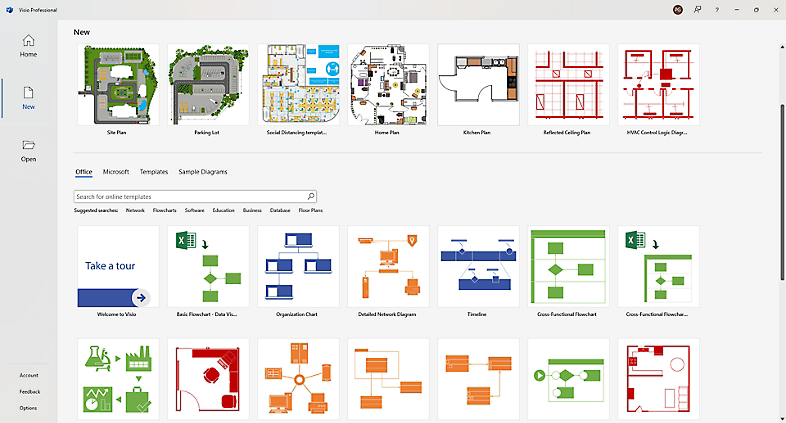
Task: Click the search magnifier icon in the template box
Action: point(311,197)
